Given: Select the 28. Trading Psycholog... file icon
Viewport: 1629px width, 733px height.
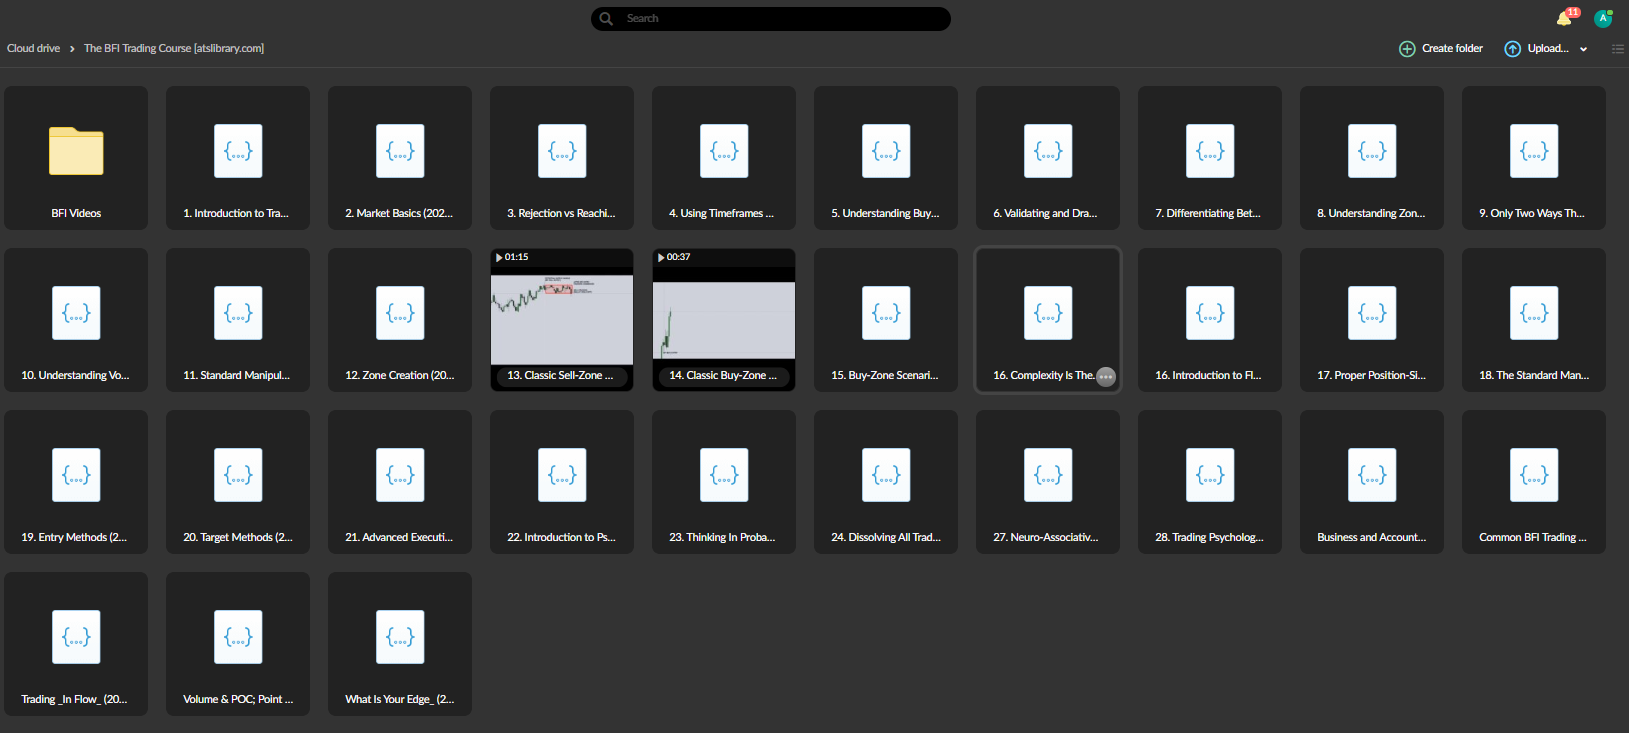Looking at the screenshot, I should click(1210, 475).
